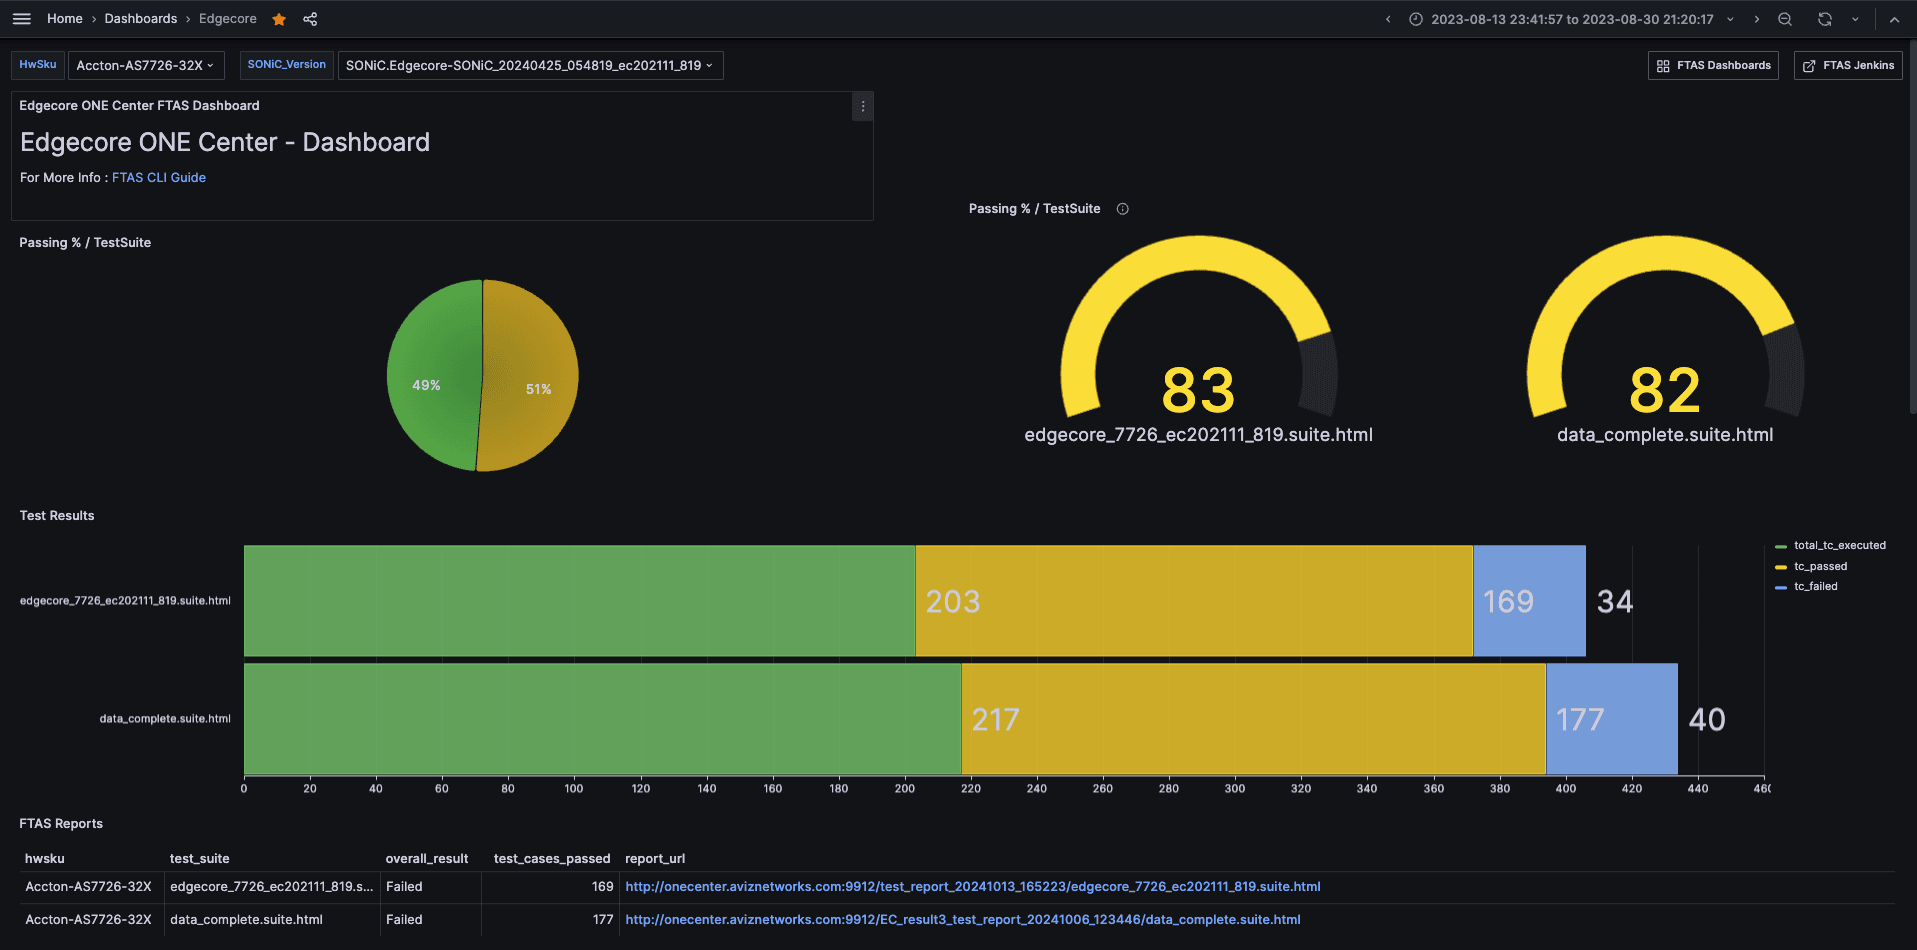
Task: Go to Home breadcrumb
Action: pyautogui.click(x=65, y=19)
